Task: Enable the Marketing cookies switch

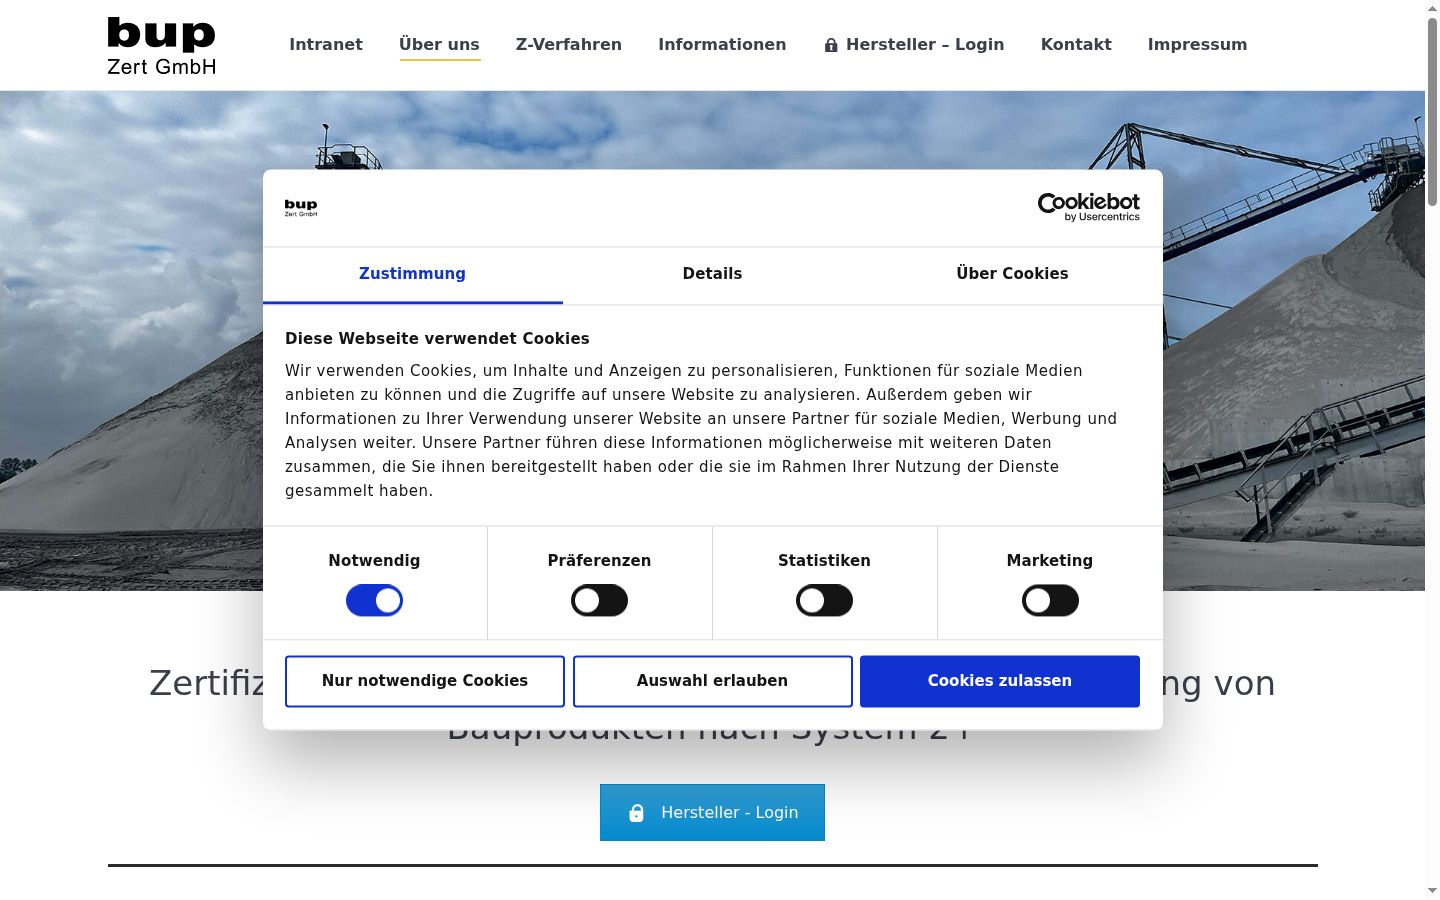Action: coord(1050,600)
